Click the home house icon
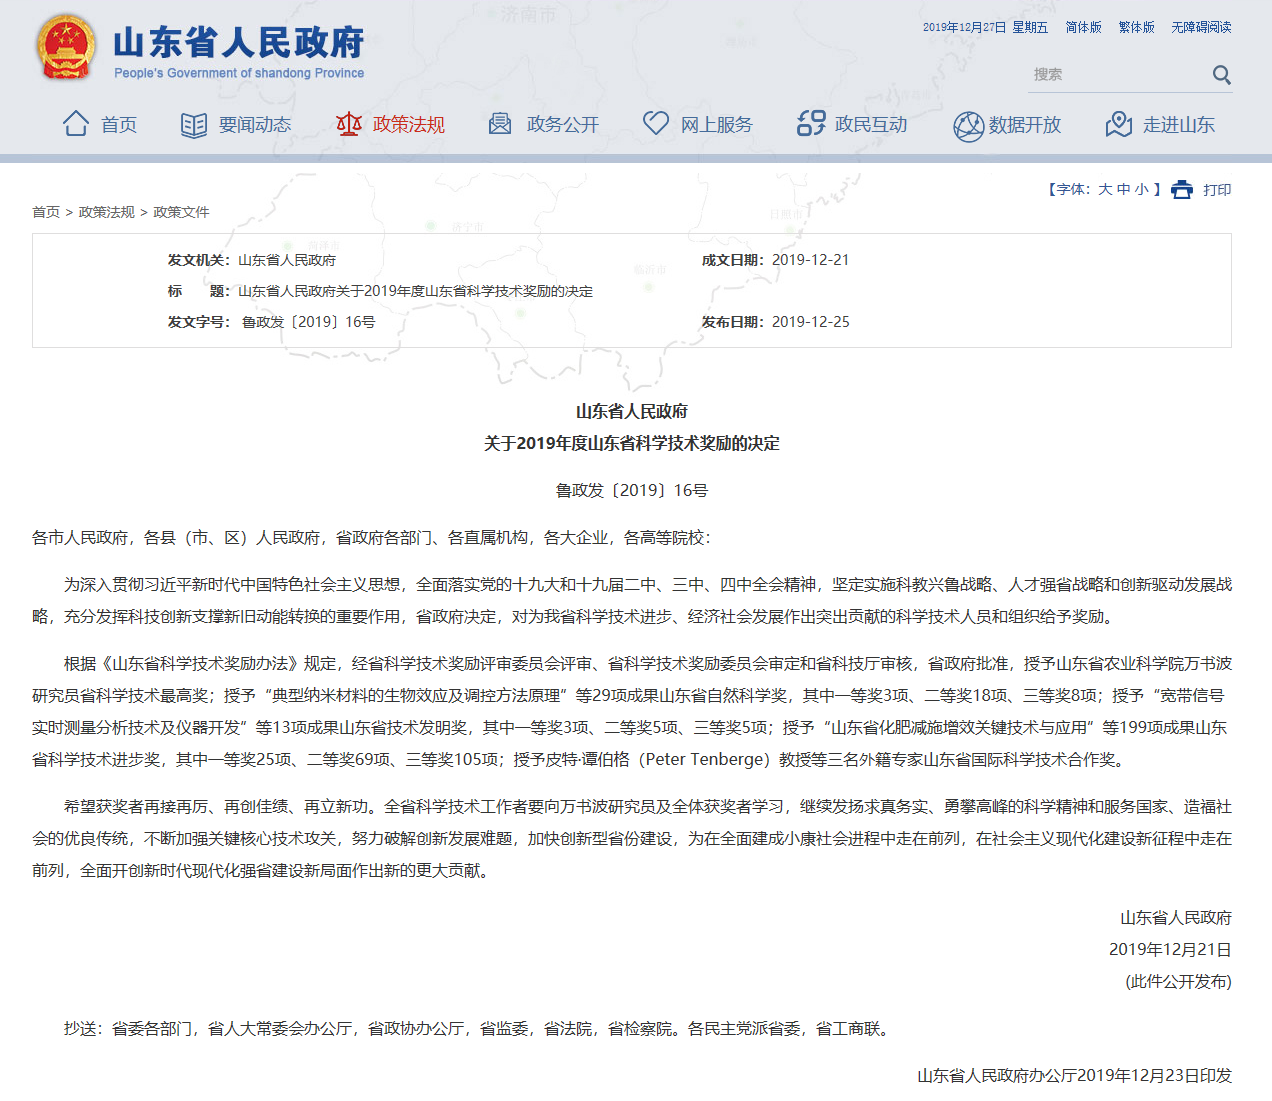 click(x=76, y=124)
